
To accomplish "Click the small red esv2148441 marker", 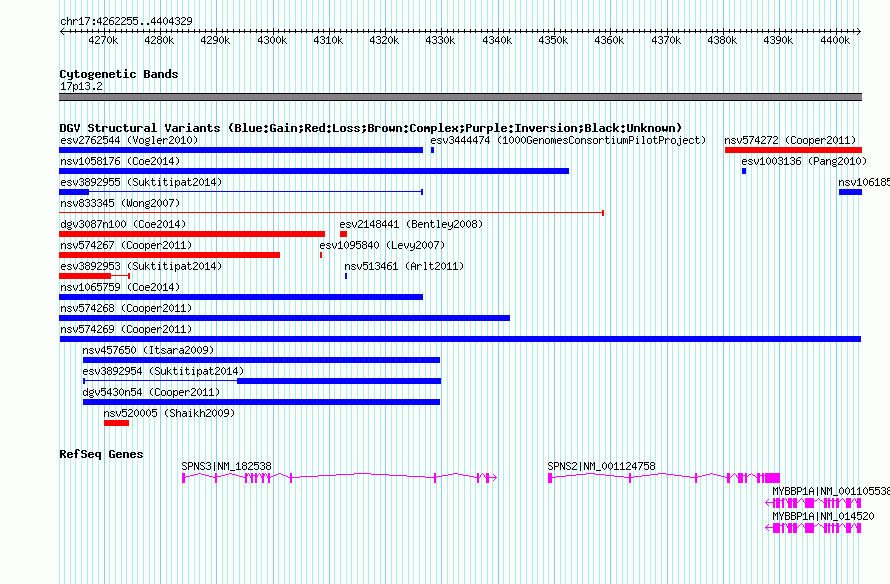I will pos(343,234).
